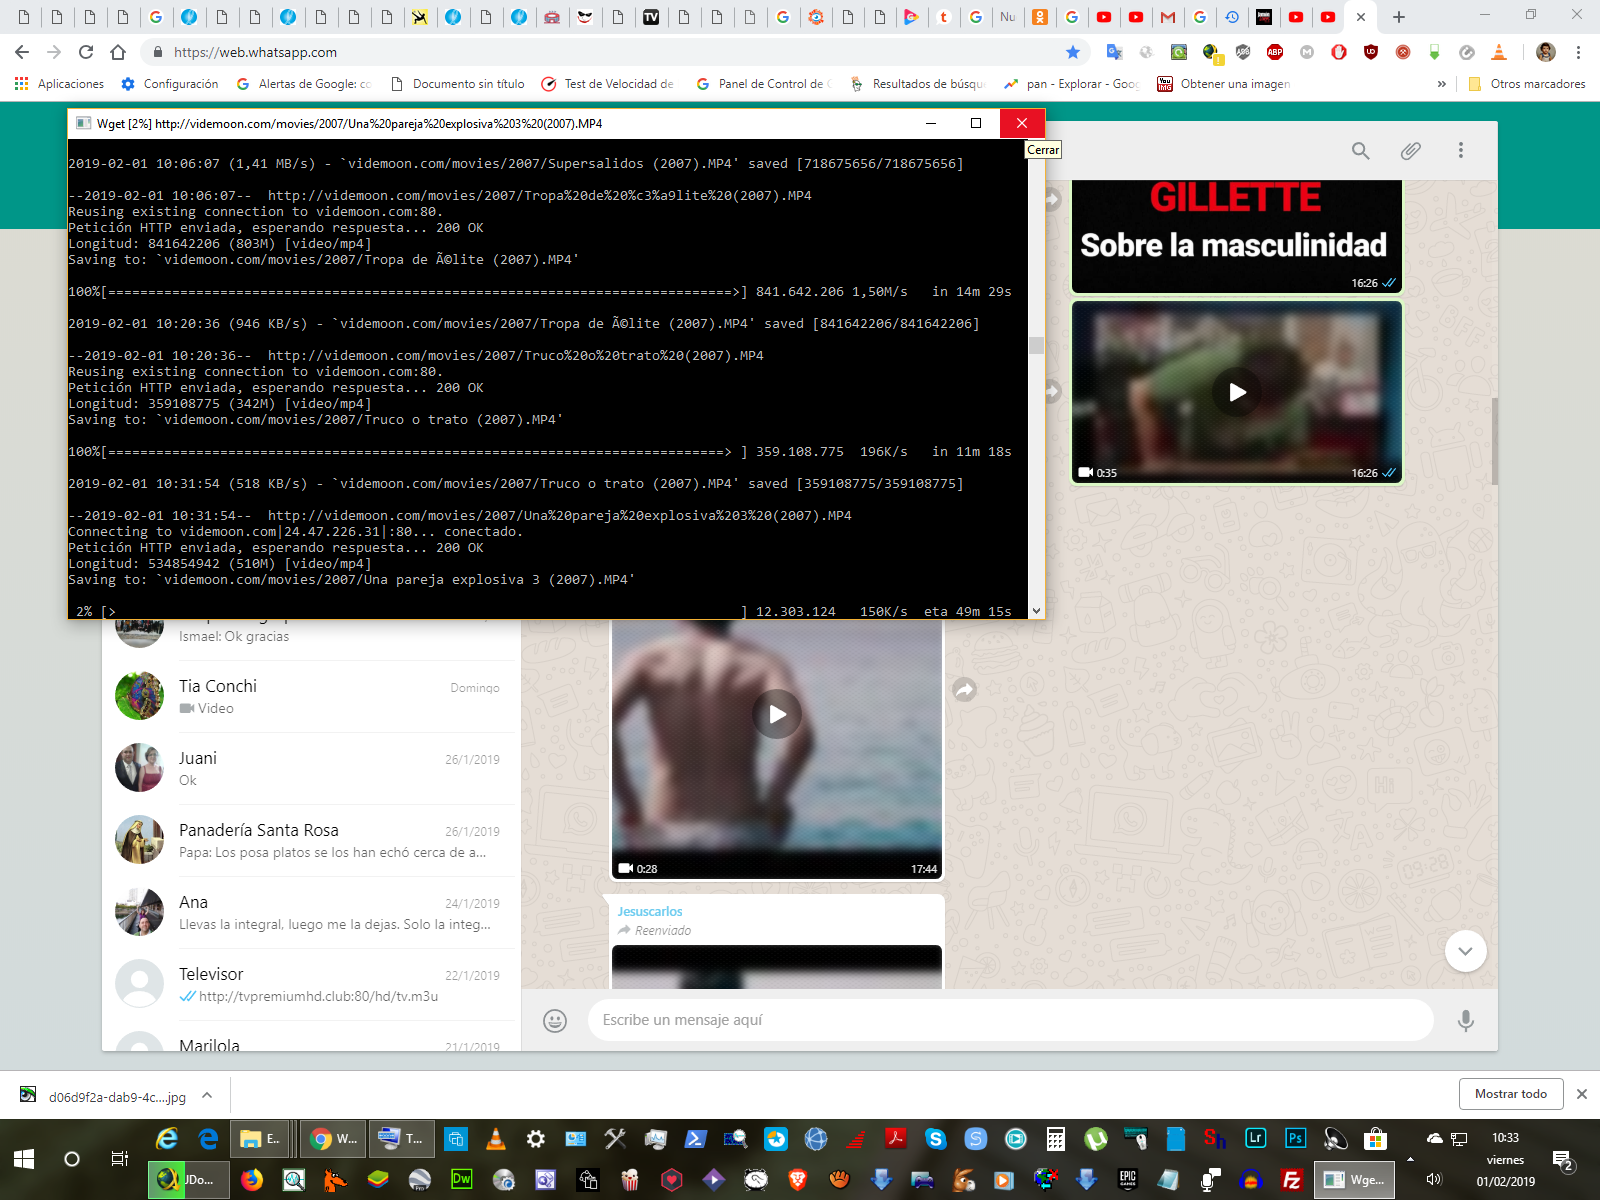This screenshot has height=1200, width=1600.
Task: Click the Jesuscarlos sender name
Action: tap(650, 911)
